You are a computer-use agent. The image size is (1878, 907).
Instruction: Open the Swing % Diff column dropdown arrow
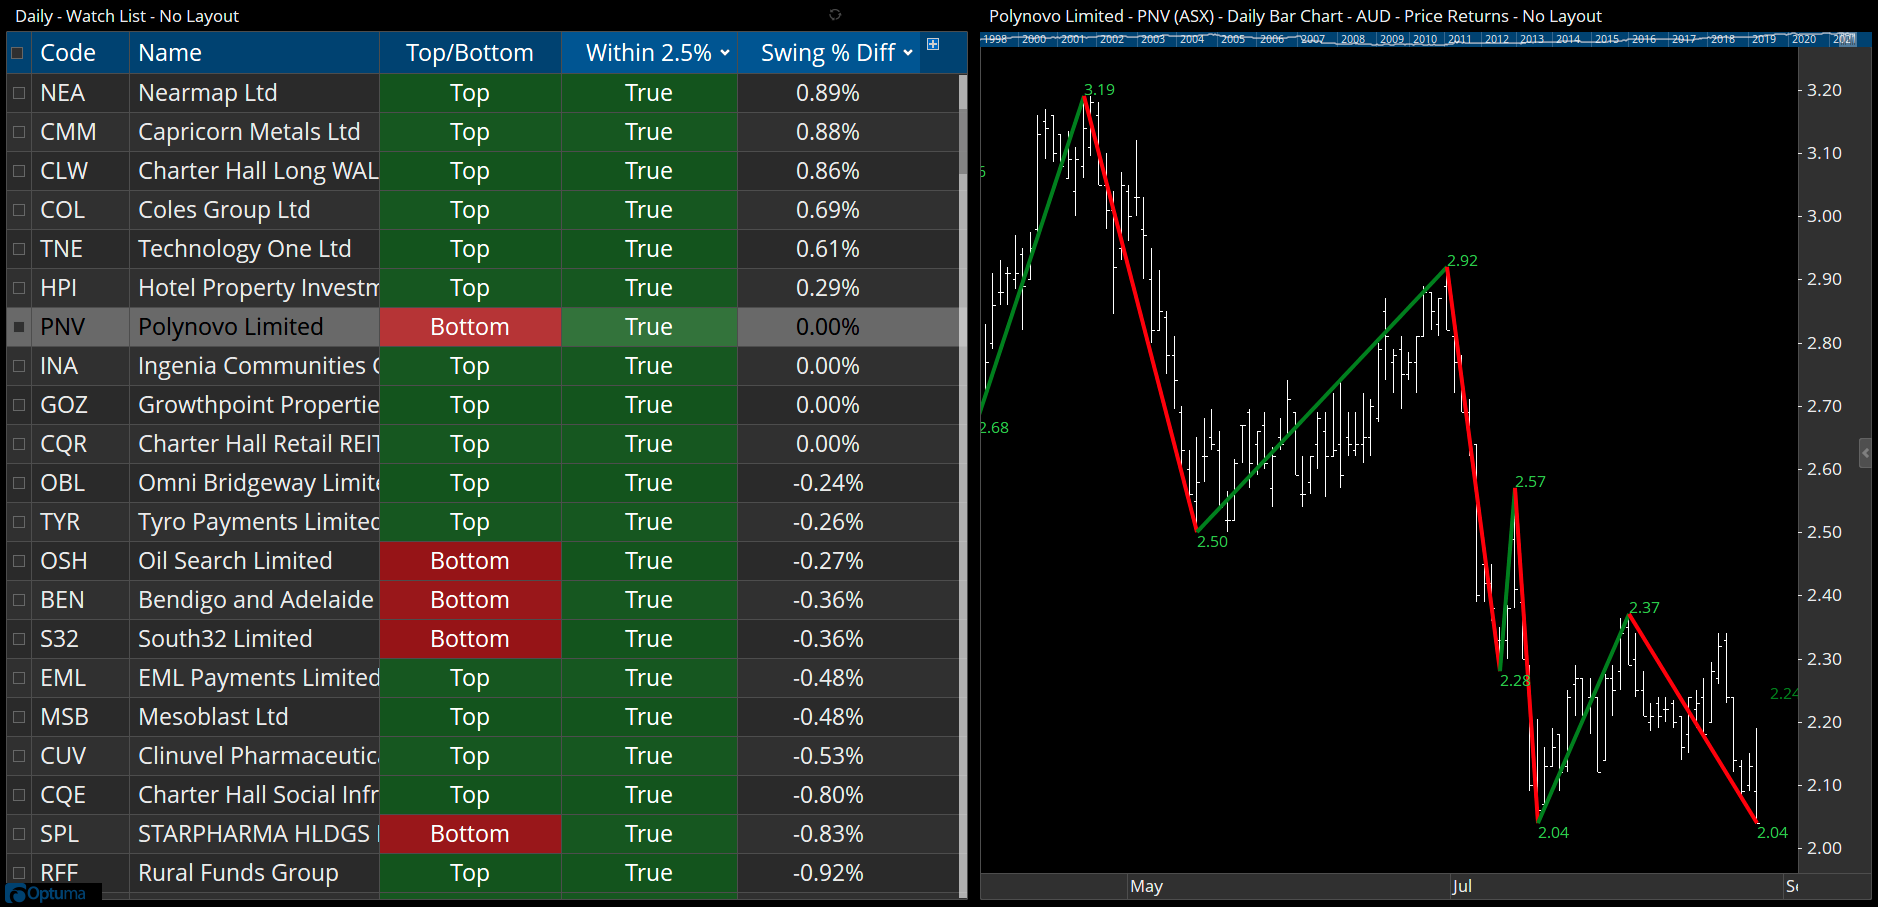[908, 53]
